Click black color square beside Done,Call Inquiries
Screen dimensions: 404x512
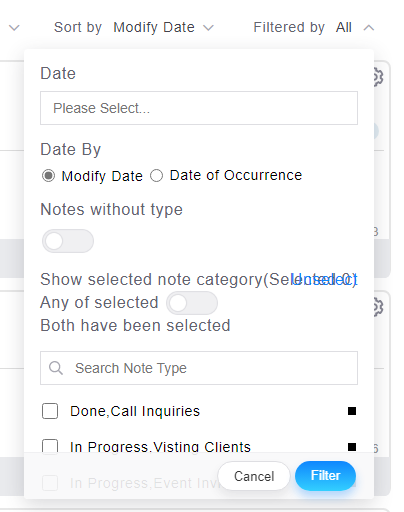click(x=352, y=411)
